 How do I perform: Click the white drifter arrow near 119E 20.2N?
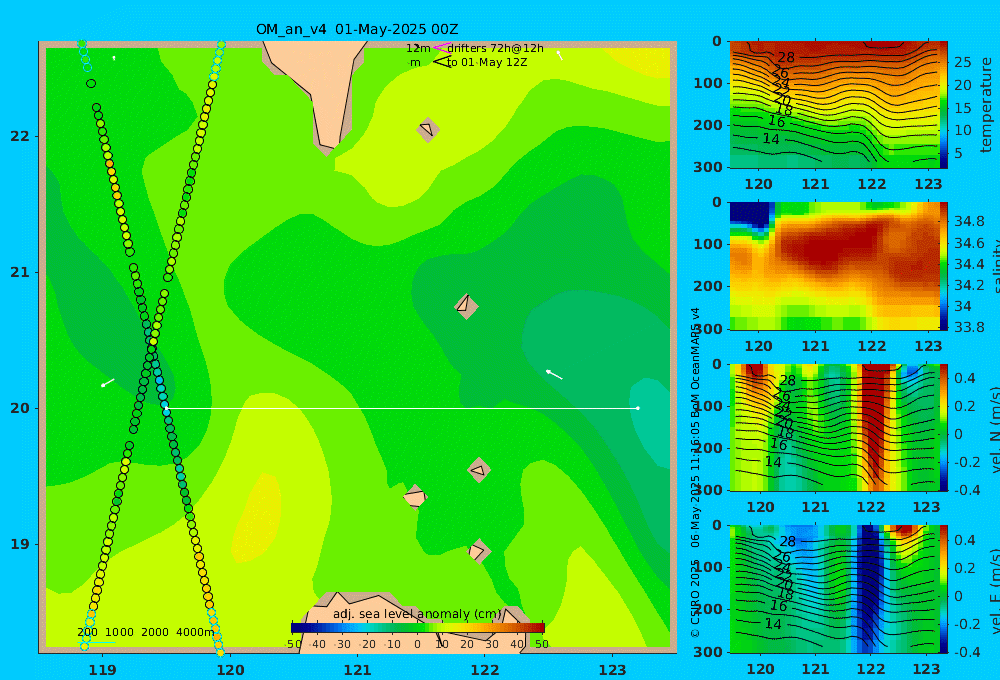(x=107, y=383)
